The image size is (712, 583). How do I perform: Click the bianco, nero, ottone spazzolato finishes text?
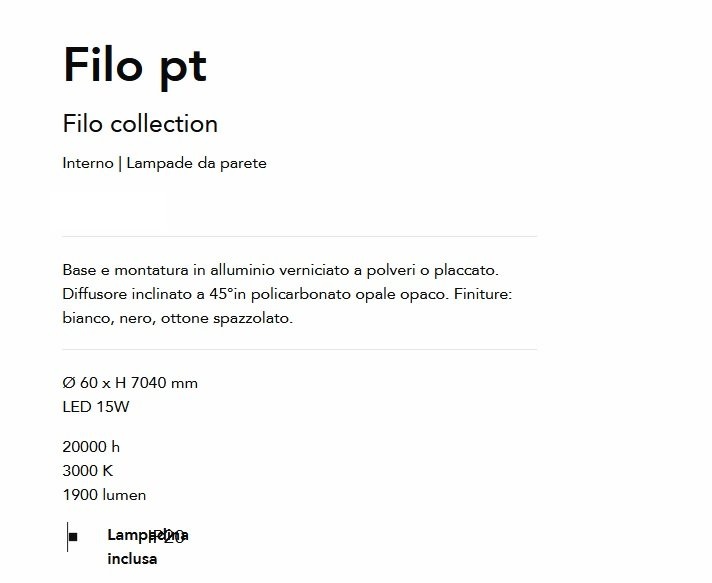178,318
